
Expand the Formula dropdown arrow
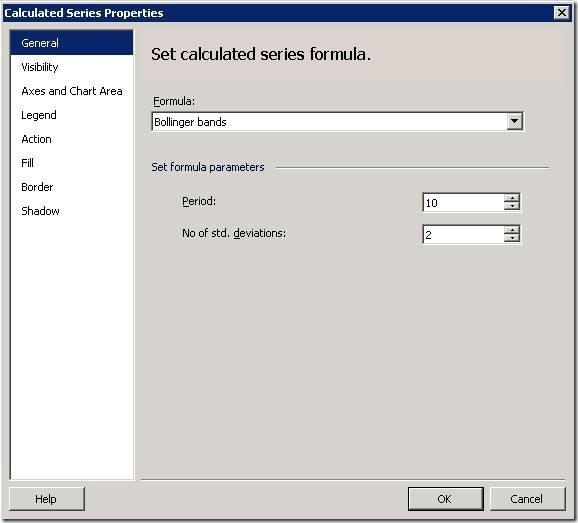coord(515,121)
